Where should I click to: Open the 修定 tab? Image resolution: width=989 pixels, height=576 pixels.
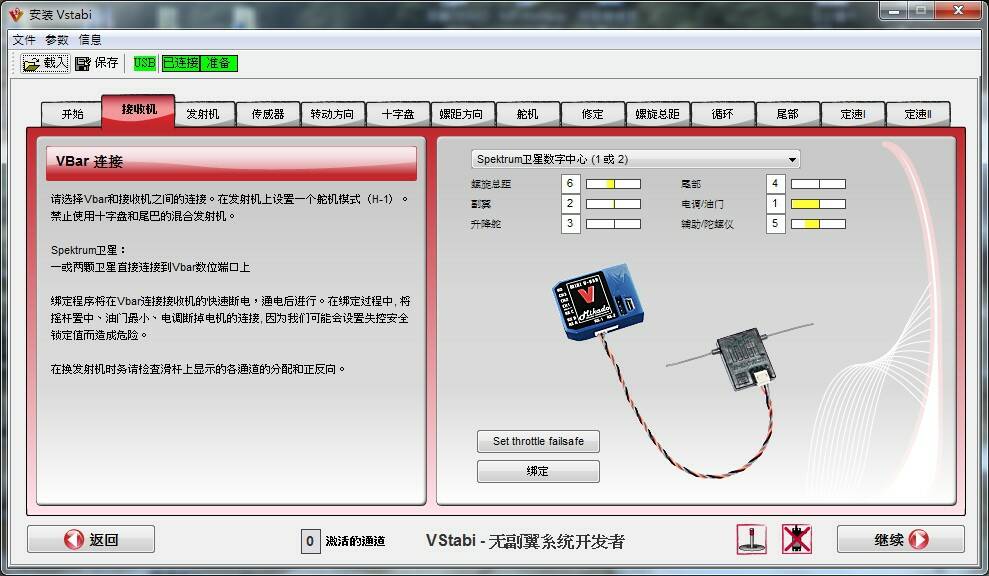point(592,114)
